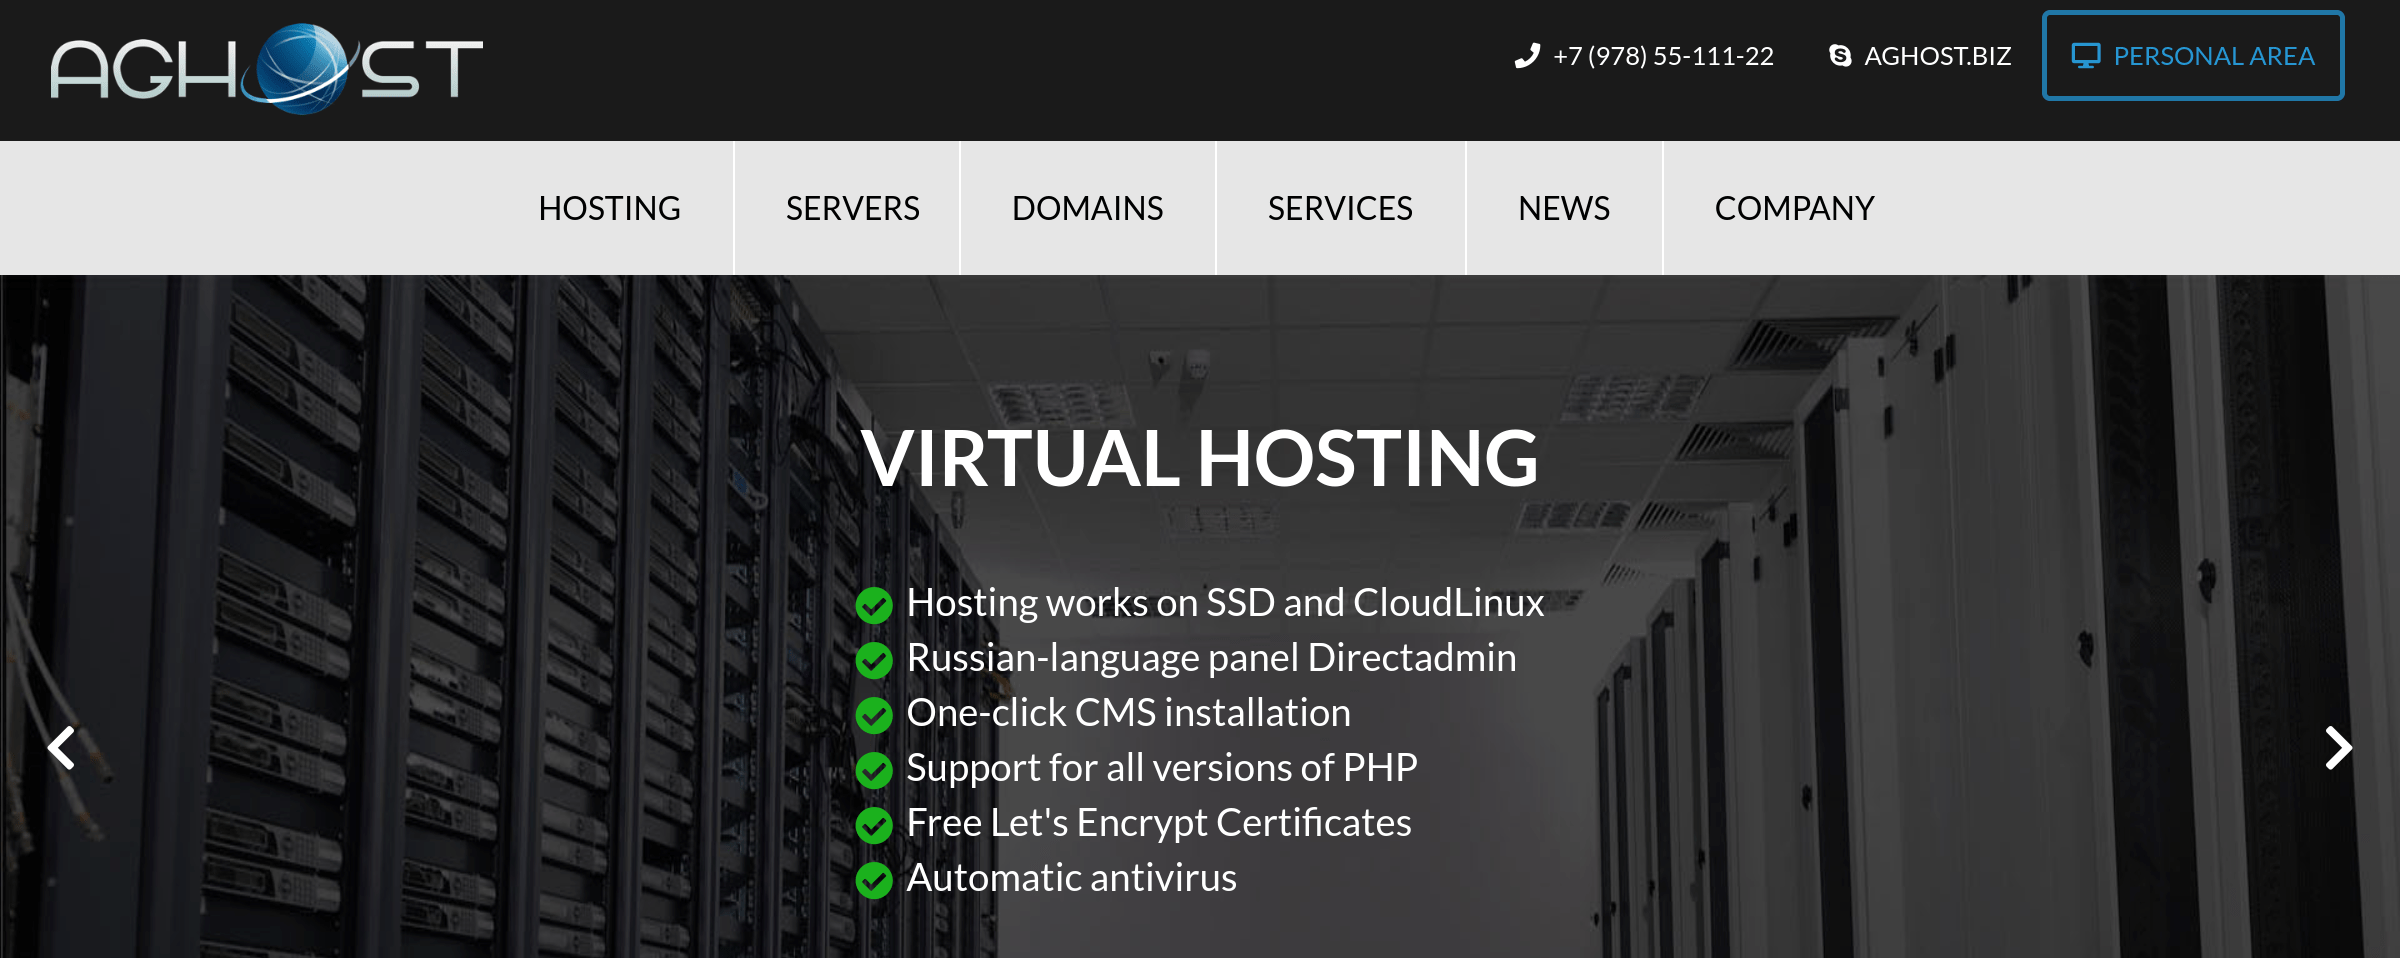Click checkmark beside One-click CMS installation
The height and width of the screenshot is (958, 2400).
point(874,715)
